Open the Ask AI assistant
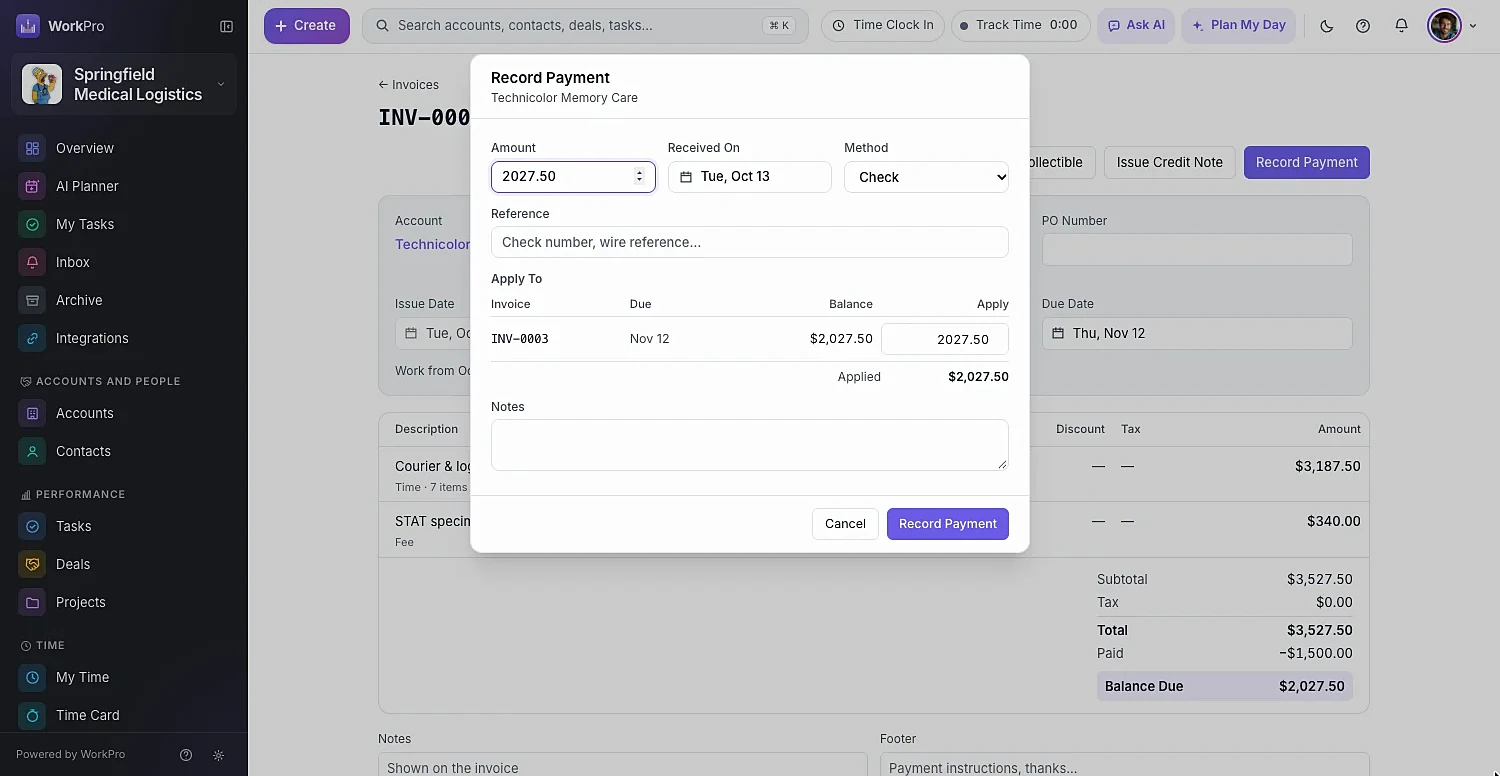Image resolution: width=1500 pixels, height=776 pixels. pyautogui.click(x=1136, y=26)
